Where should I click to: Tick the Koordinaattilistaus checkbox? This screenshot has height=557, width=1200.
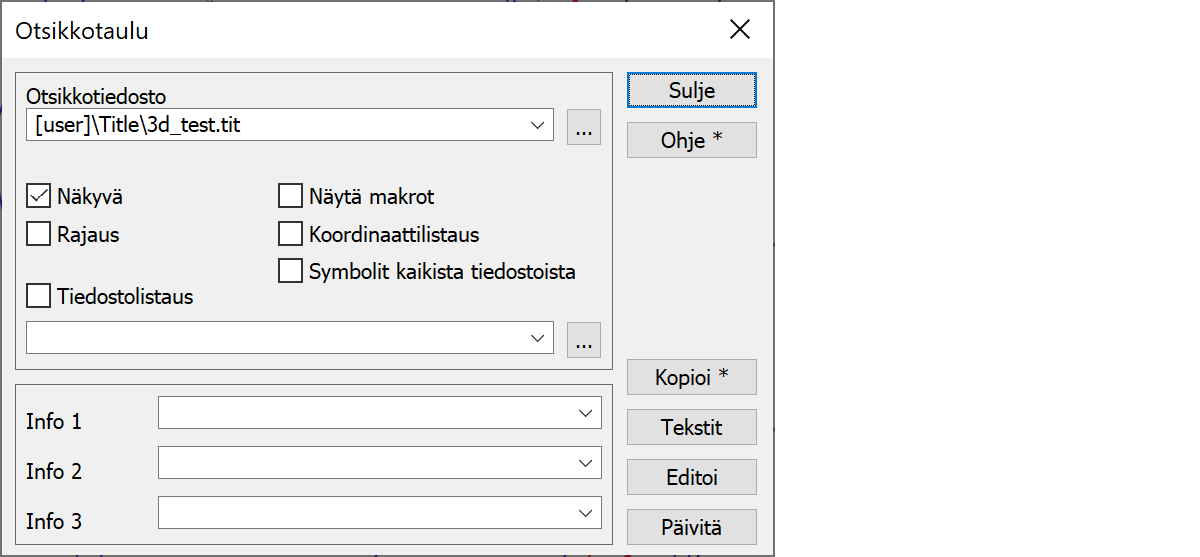pyautogui.click(x=290, y=235)
